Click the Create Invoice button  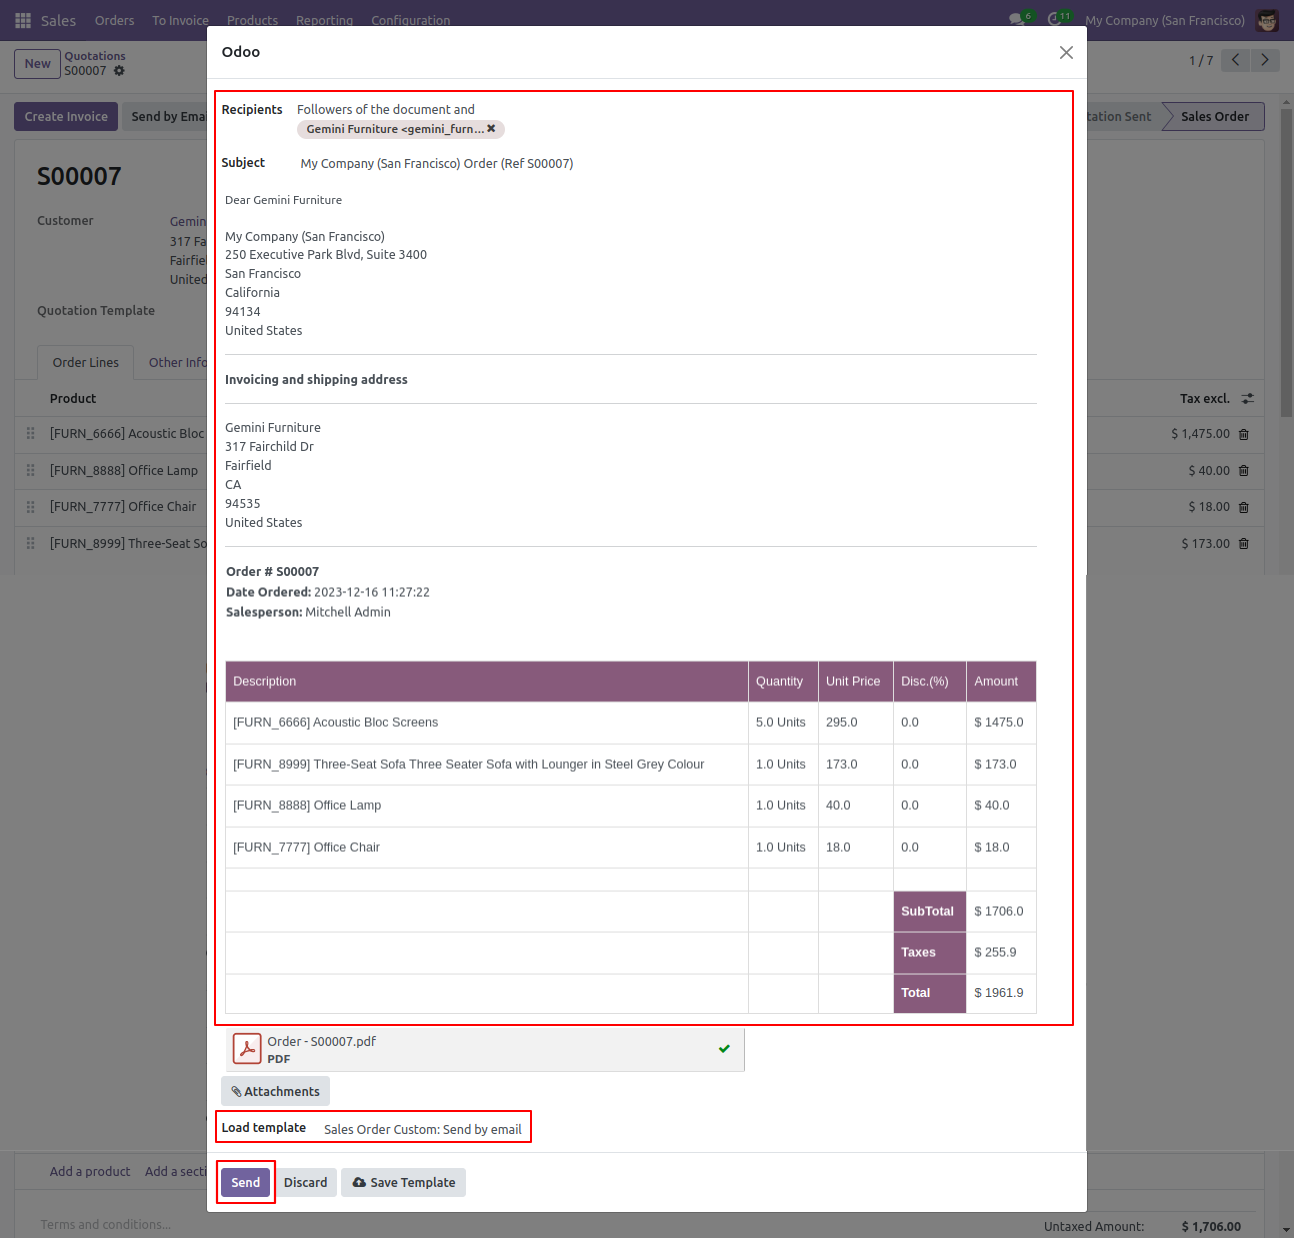tap(66, 116)
